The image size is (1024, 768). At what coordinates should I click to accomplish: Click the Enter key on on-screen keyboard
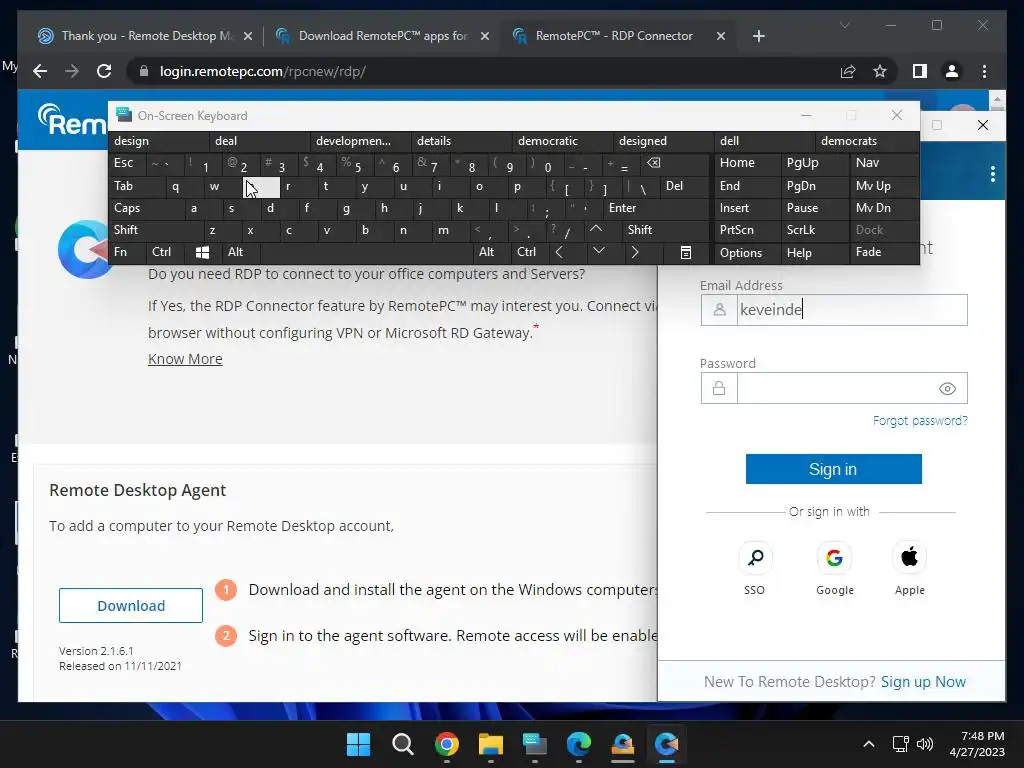point(656,208)
